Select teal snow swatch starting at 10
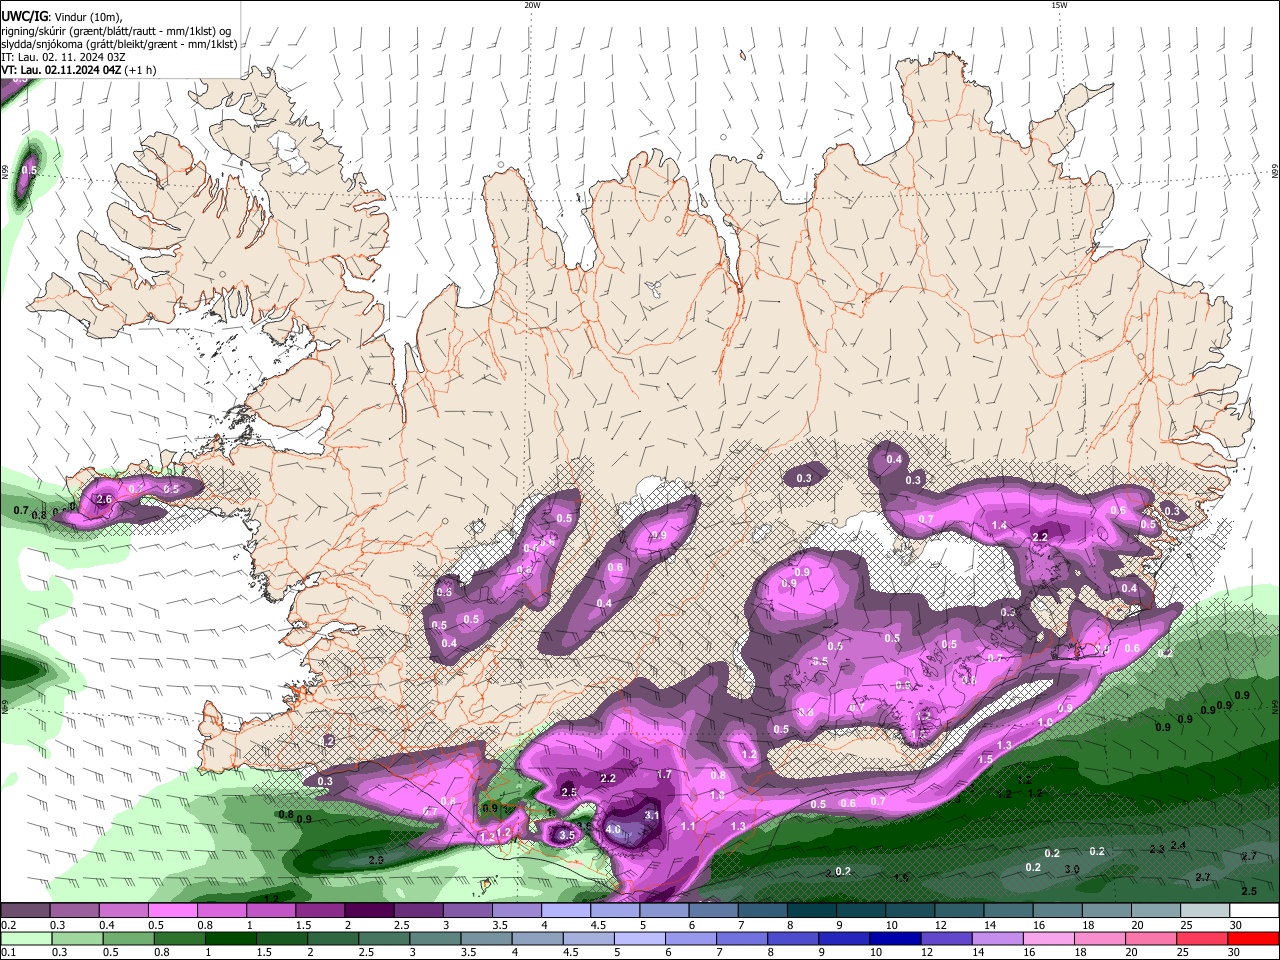Viewport: 1280px width, 960px height. click(909, 911)
